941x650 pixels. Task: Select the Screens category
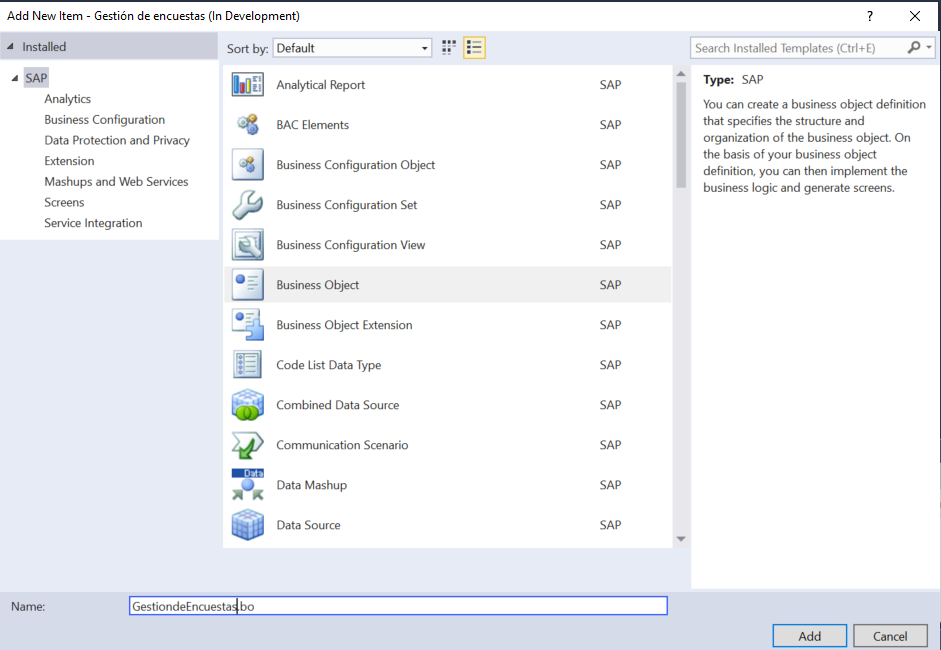pos(64,202)
